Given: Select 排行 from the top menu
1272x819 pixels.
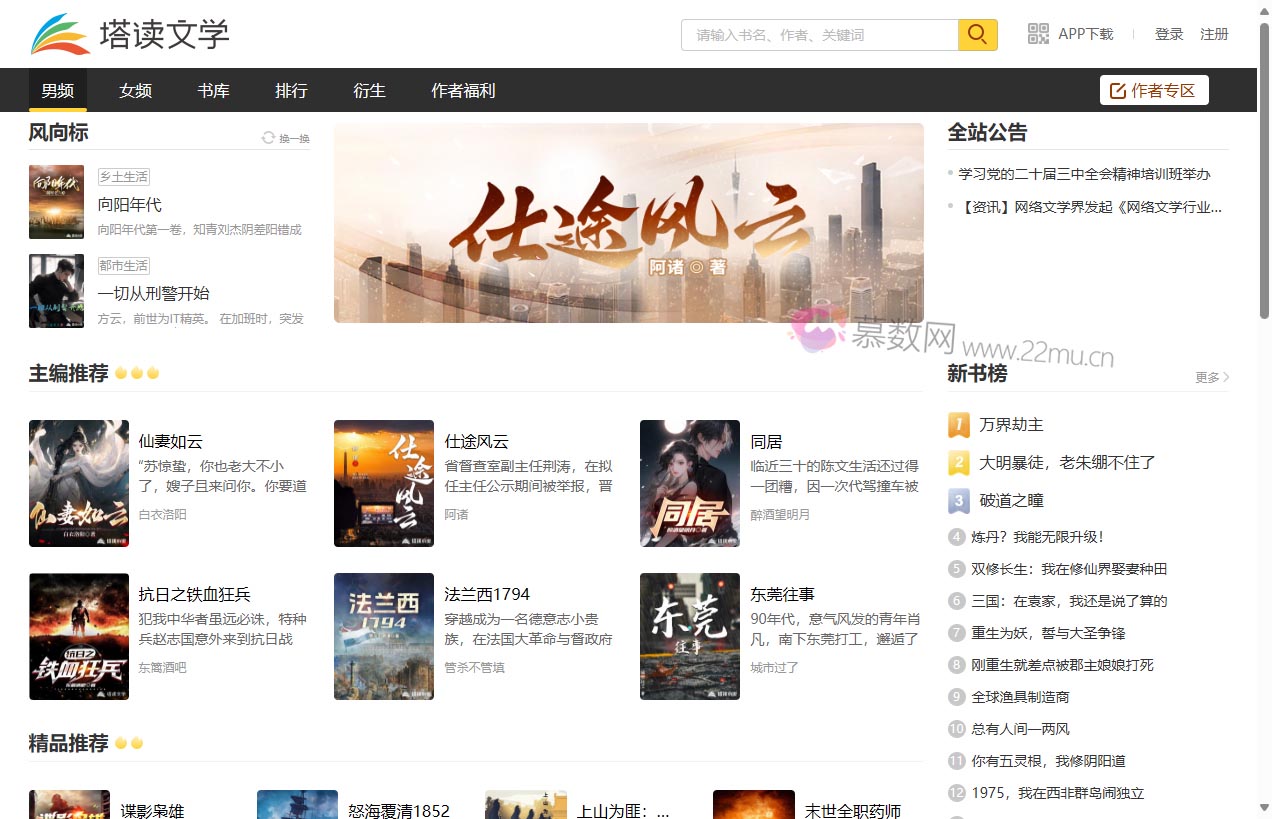Looking at the screenshot, I should point(291,90).
